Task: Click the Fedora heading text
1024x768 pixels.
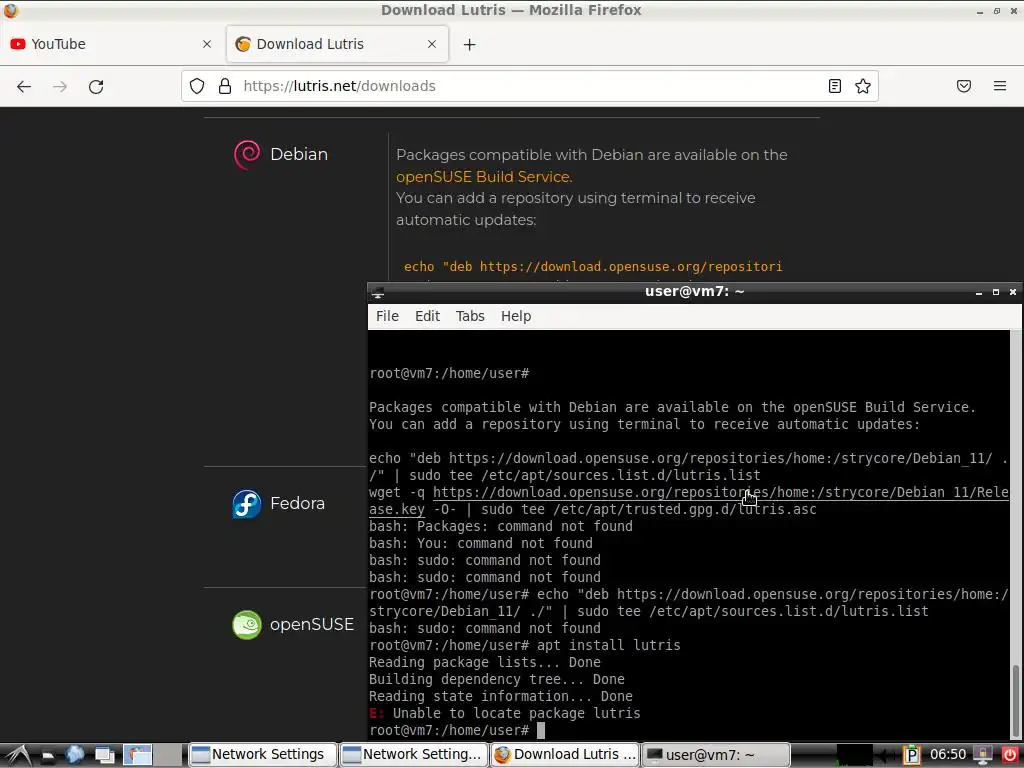Action: (297, 504)
